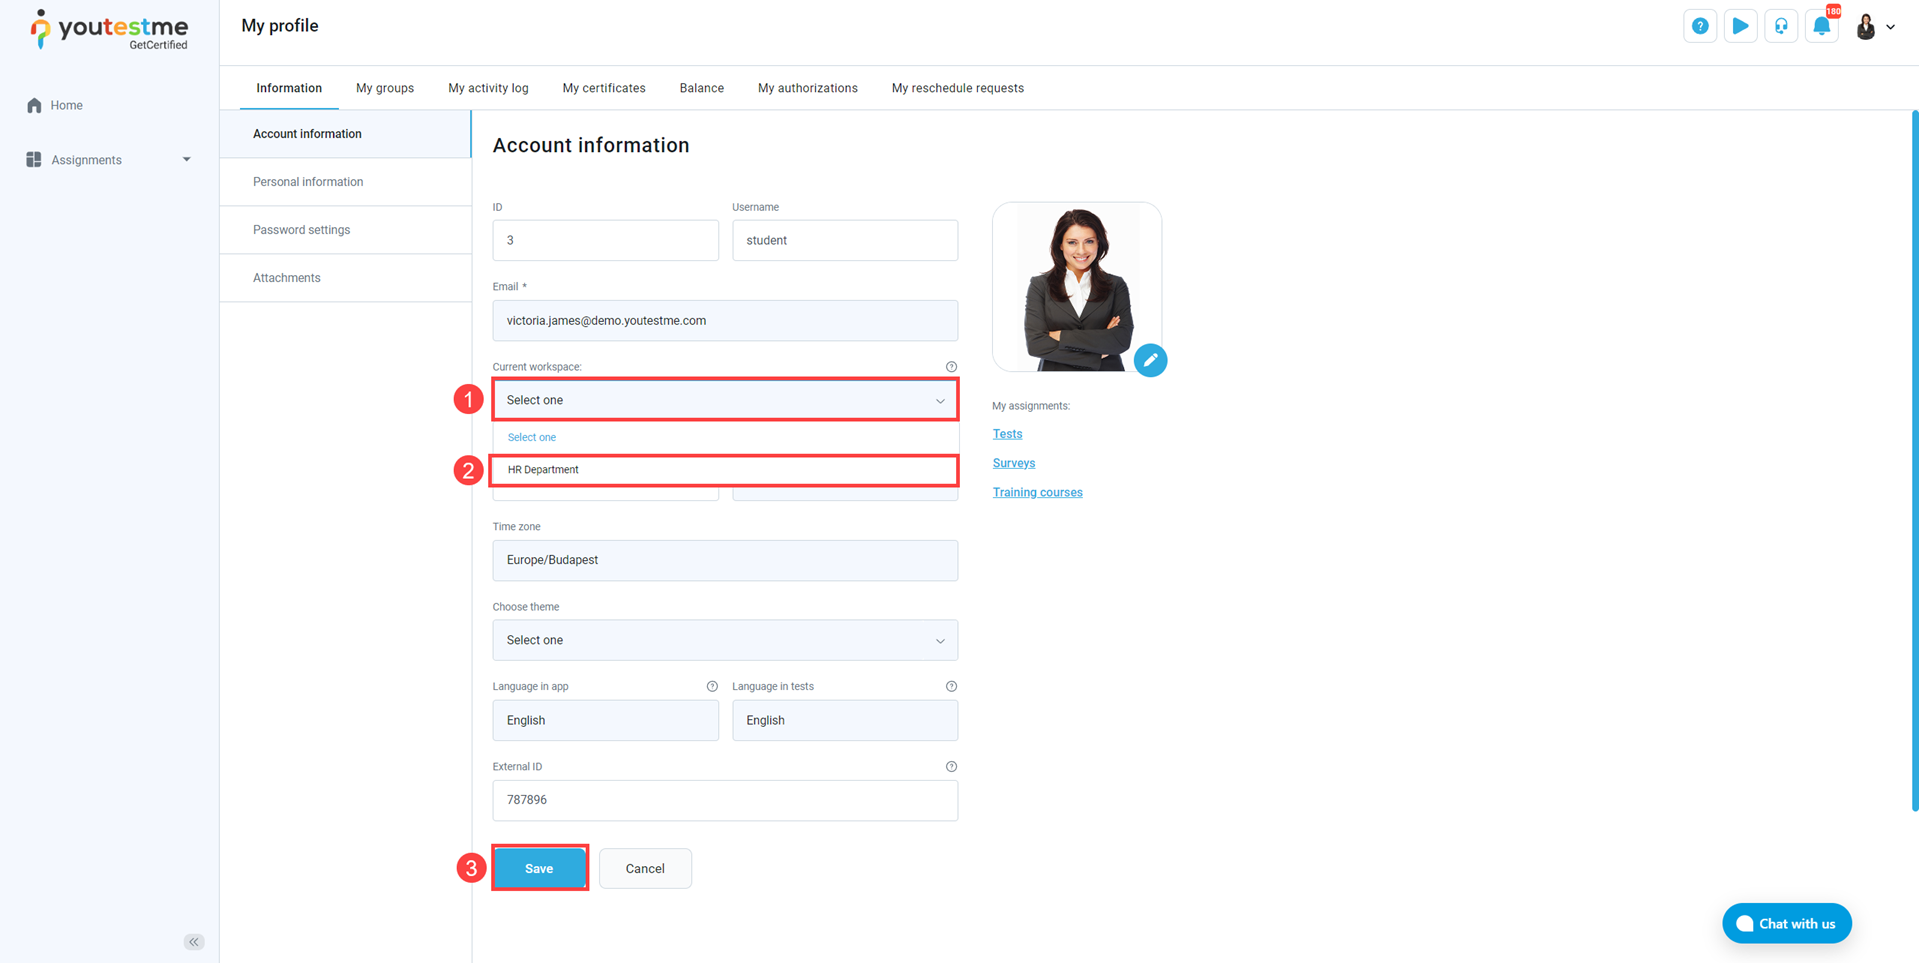Select HR Department from workspace list
The image size is (1919, 963).
pyautogui.click(x=724, y=470)
